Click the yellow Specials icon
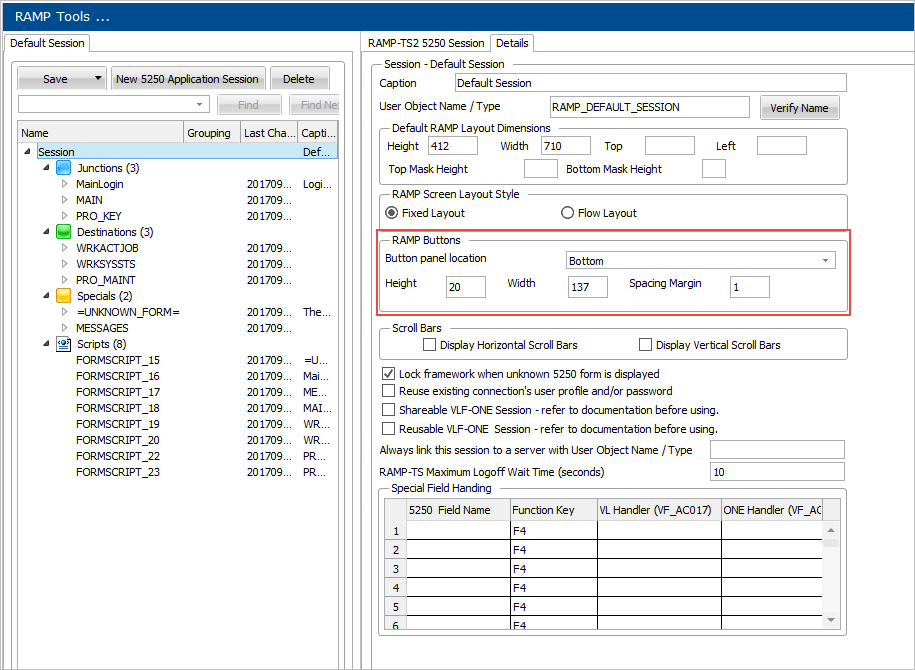This screenshot has width=915, height=670. [x=64, y=296]
